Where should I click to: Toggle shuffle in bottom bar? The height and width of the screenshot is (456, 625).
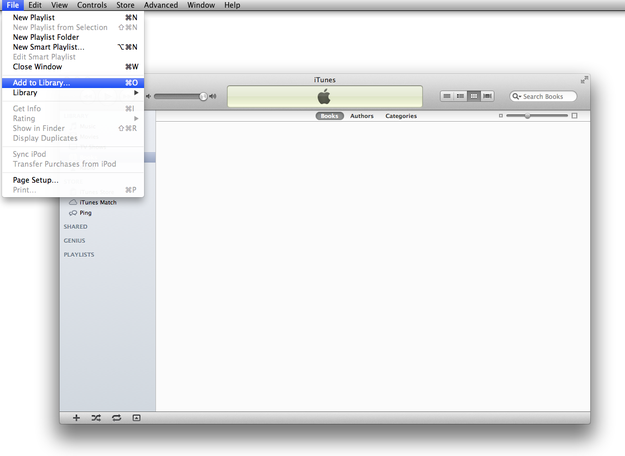pyautogui.click(x=96, y=418)
